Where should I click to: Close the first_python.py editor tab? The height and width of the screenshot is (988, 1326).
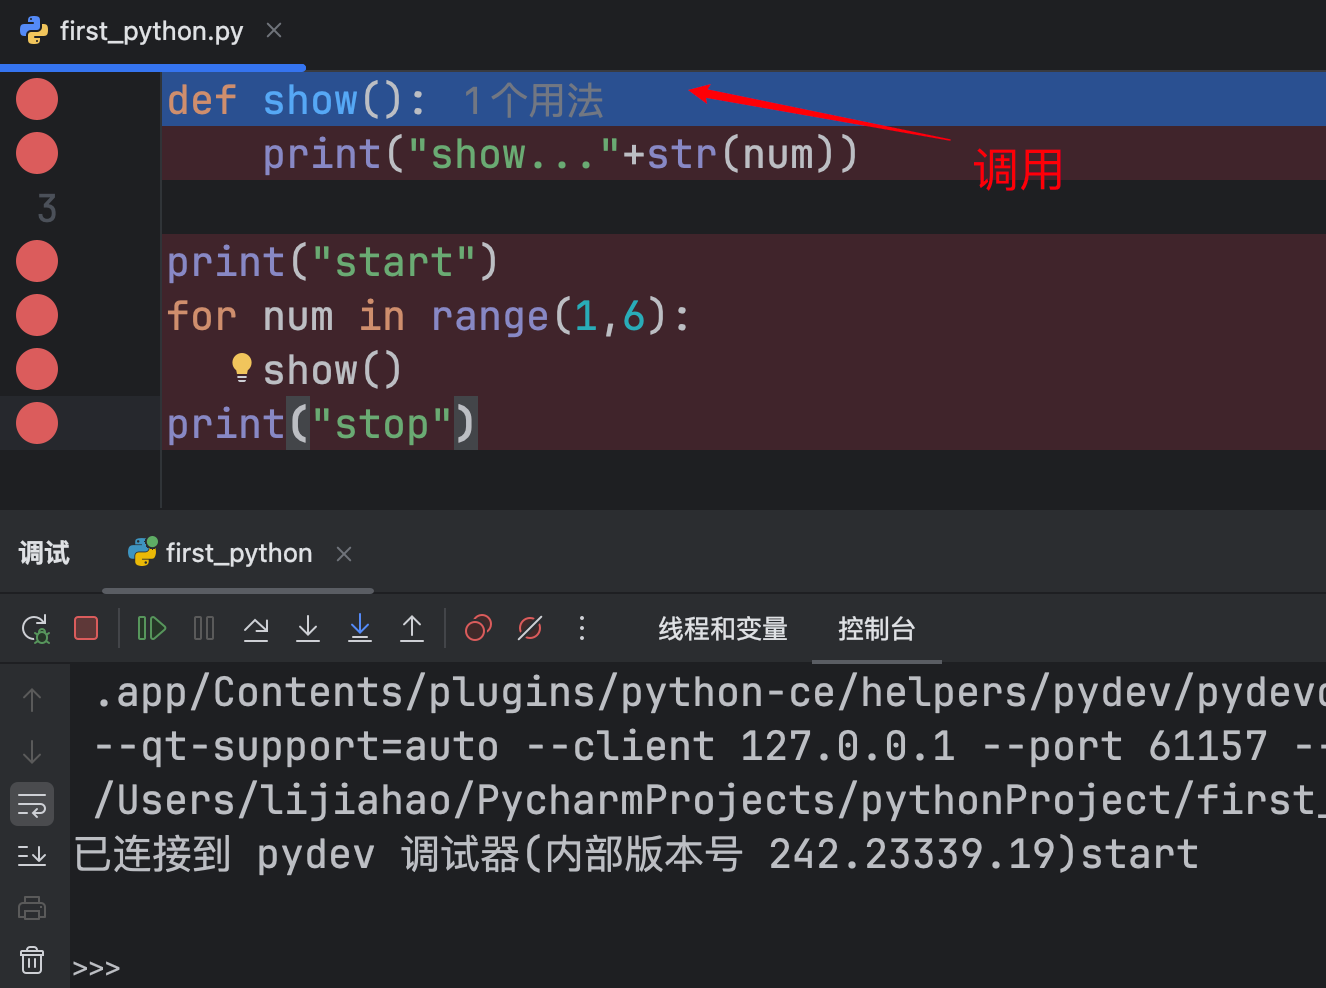274,31
